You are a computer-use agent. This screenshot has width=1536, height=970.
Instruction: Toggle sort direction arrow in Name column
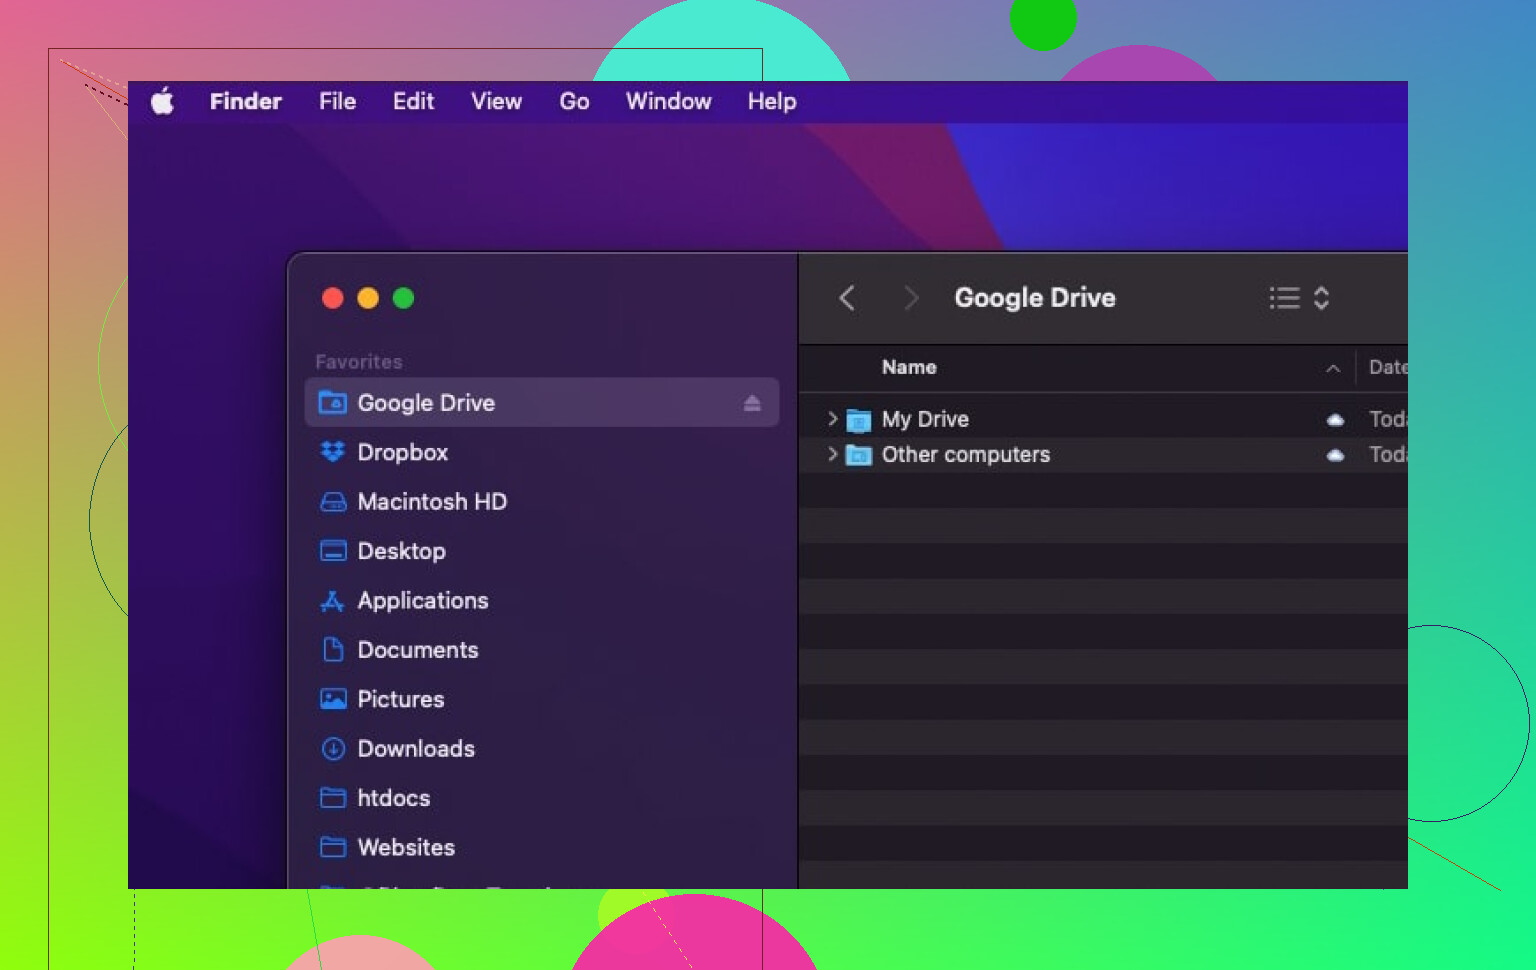click(1333, 368)
